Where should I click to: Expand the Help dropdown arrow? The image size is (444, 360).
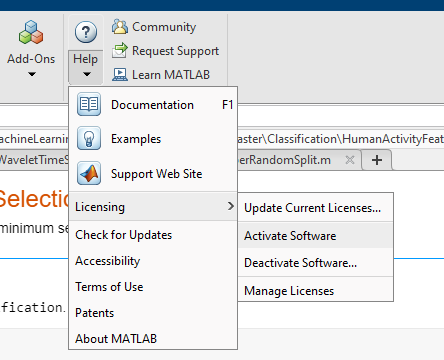tap(87, 74)
